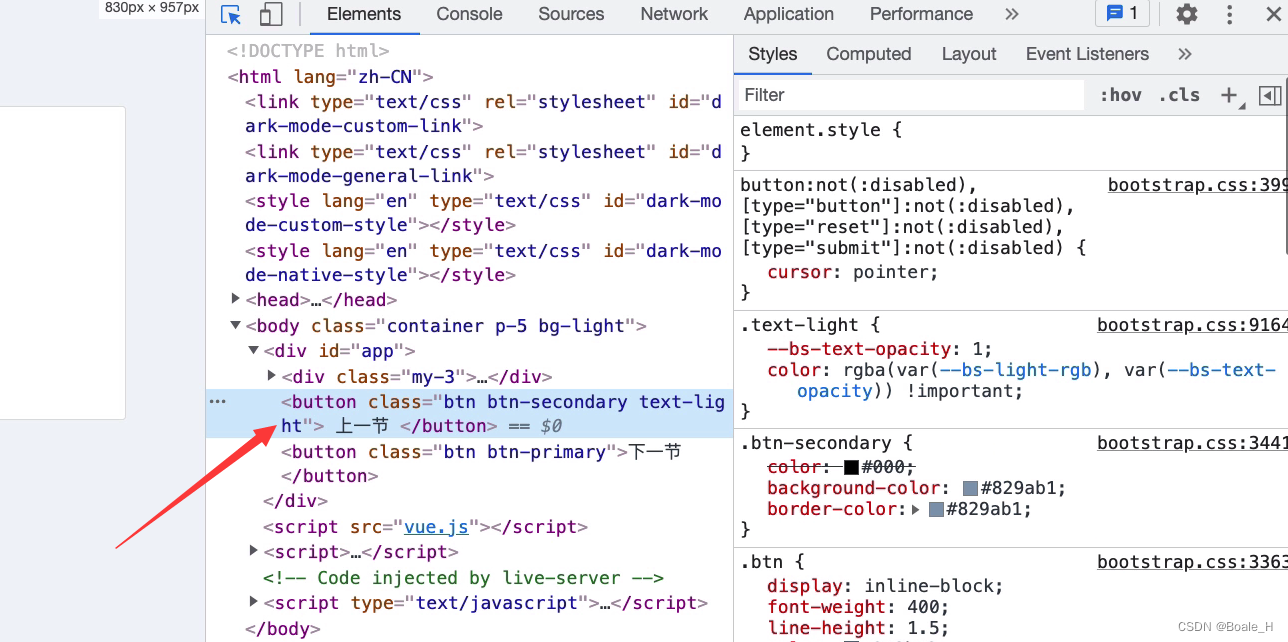
Task: Open the Application tab
Action: (788, 14)
